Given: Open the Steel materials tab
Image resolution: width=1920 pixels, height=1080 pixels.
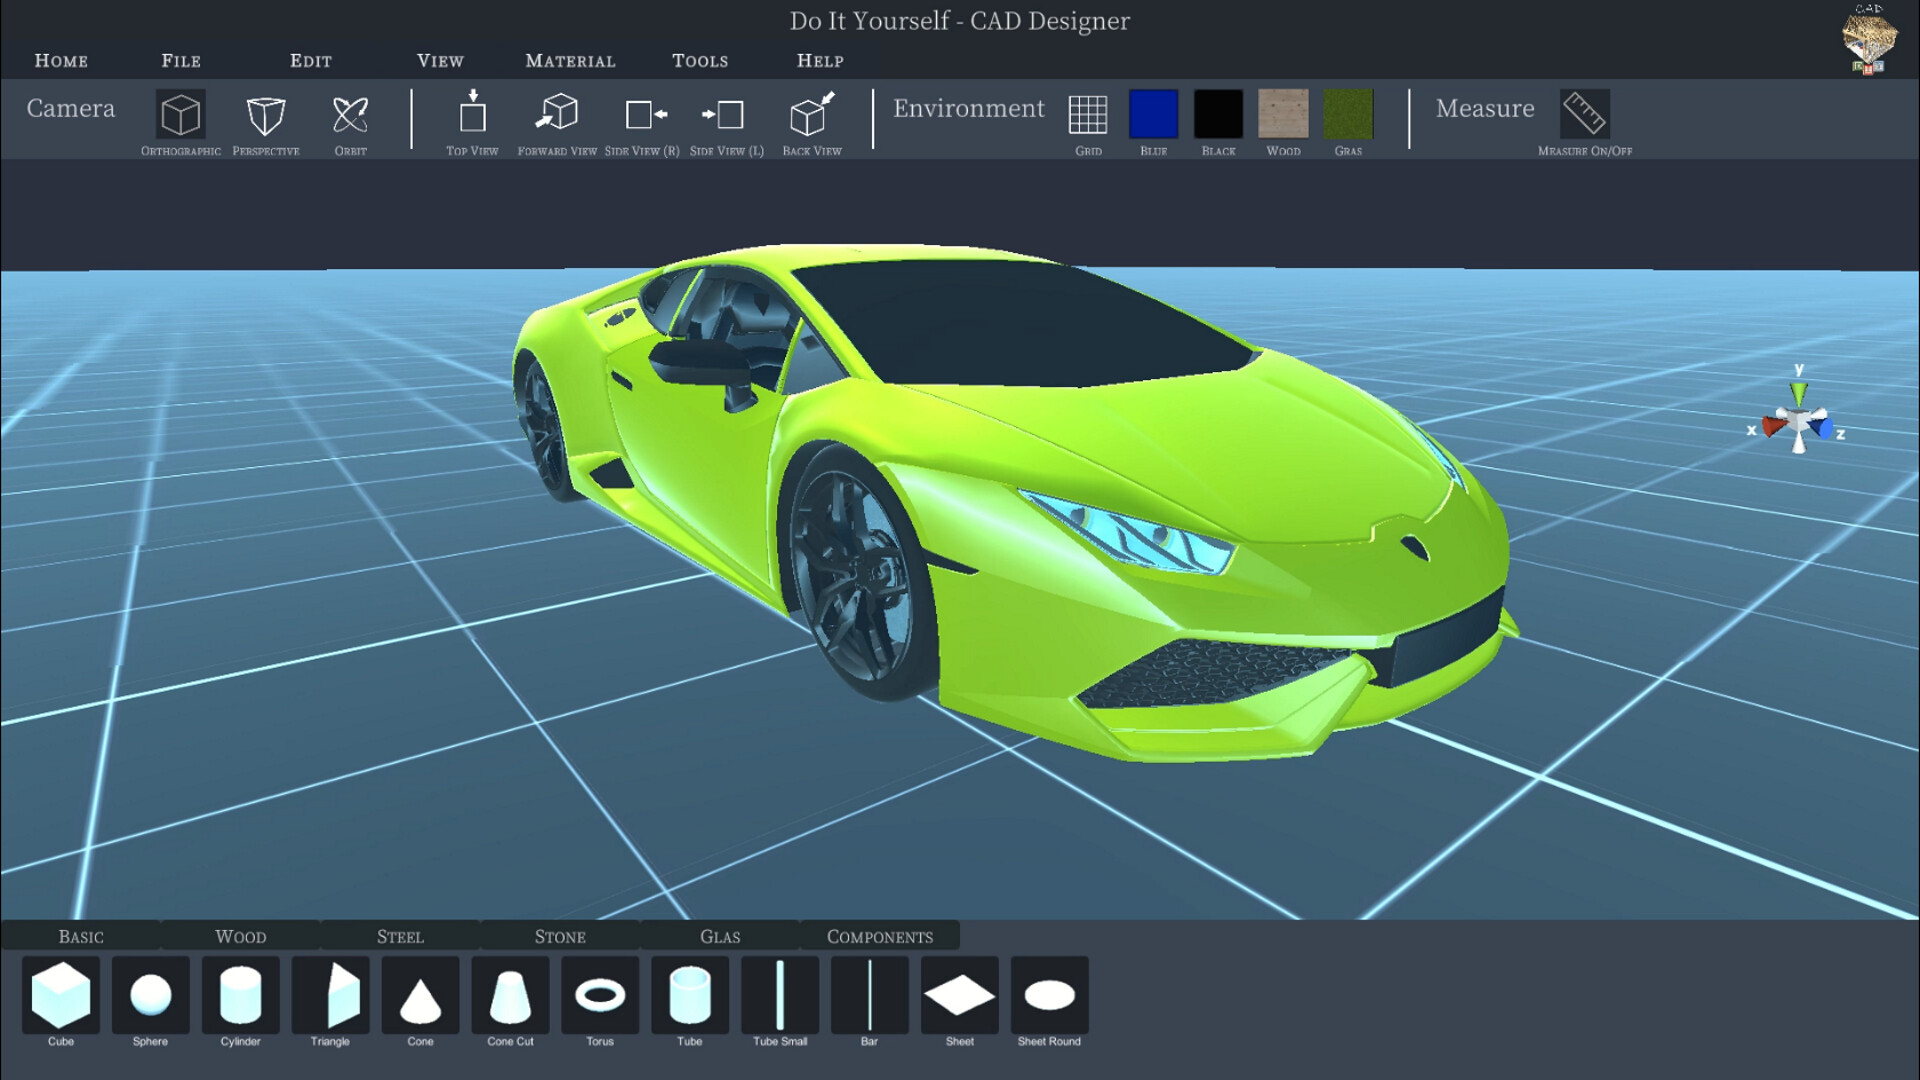Looking at the screenshot, I should [400, 935].
